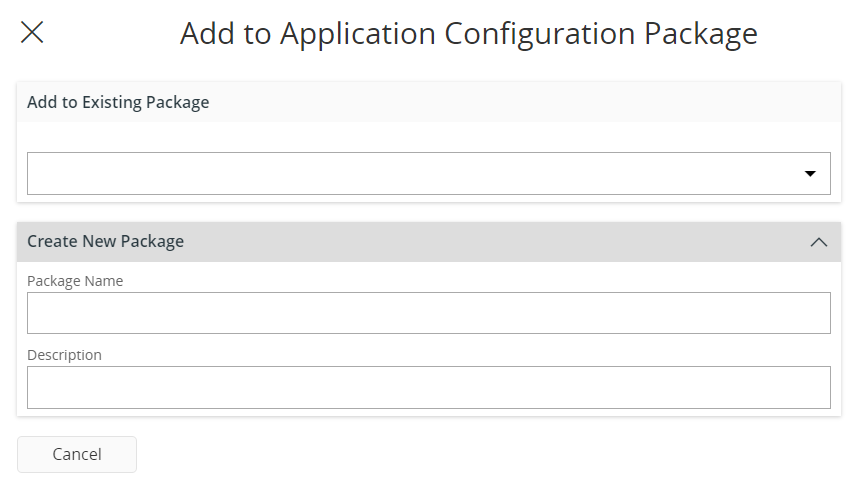Click the Create New Package header

click(x=105, y=242)
